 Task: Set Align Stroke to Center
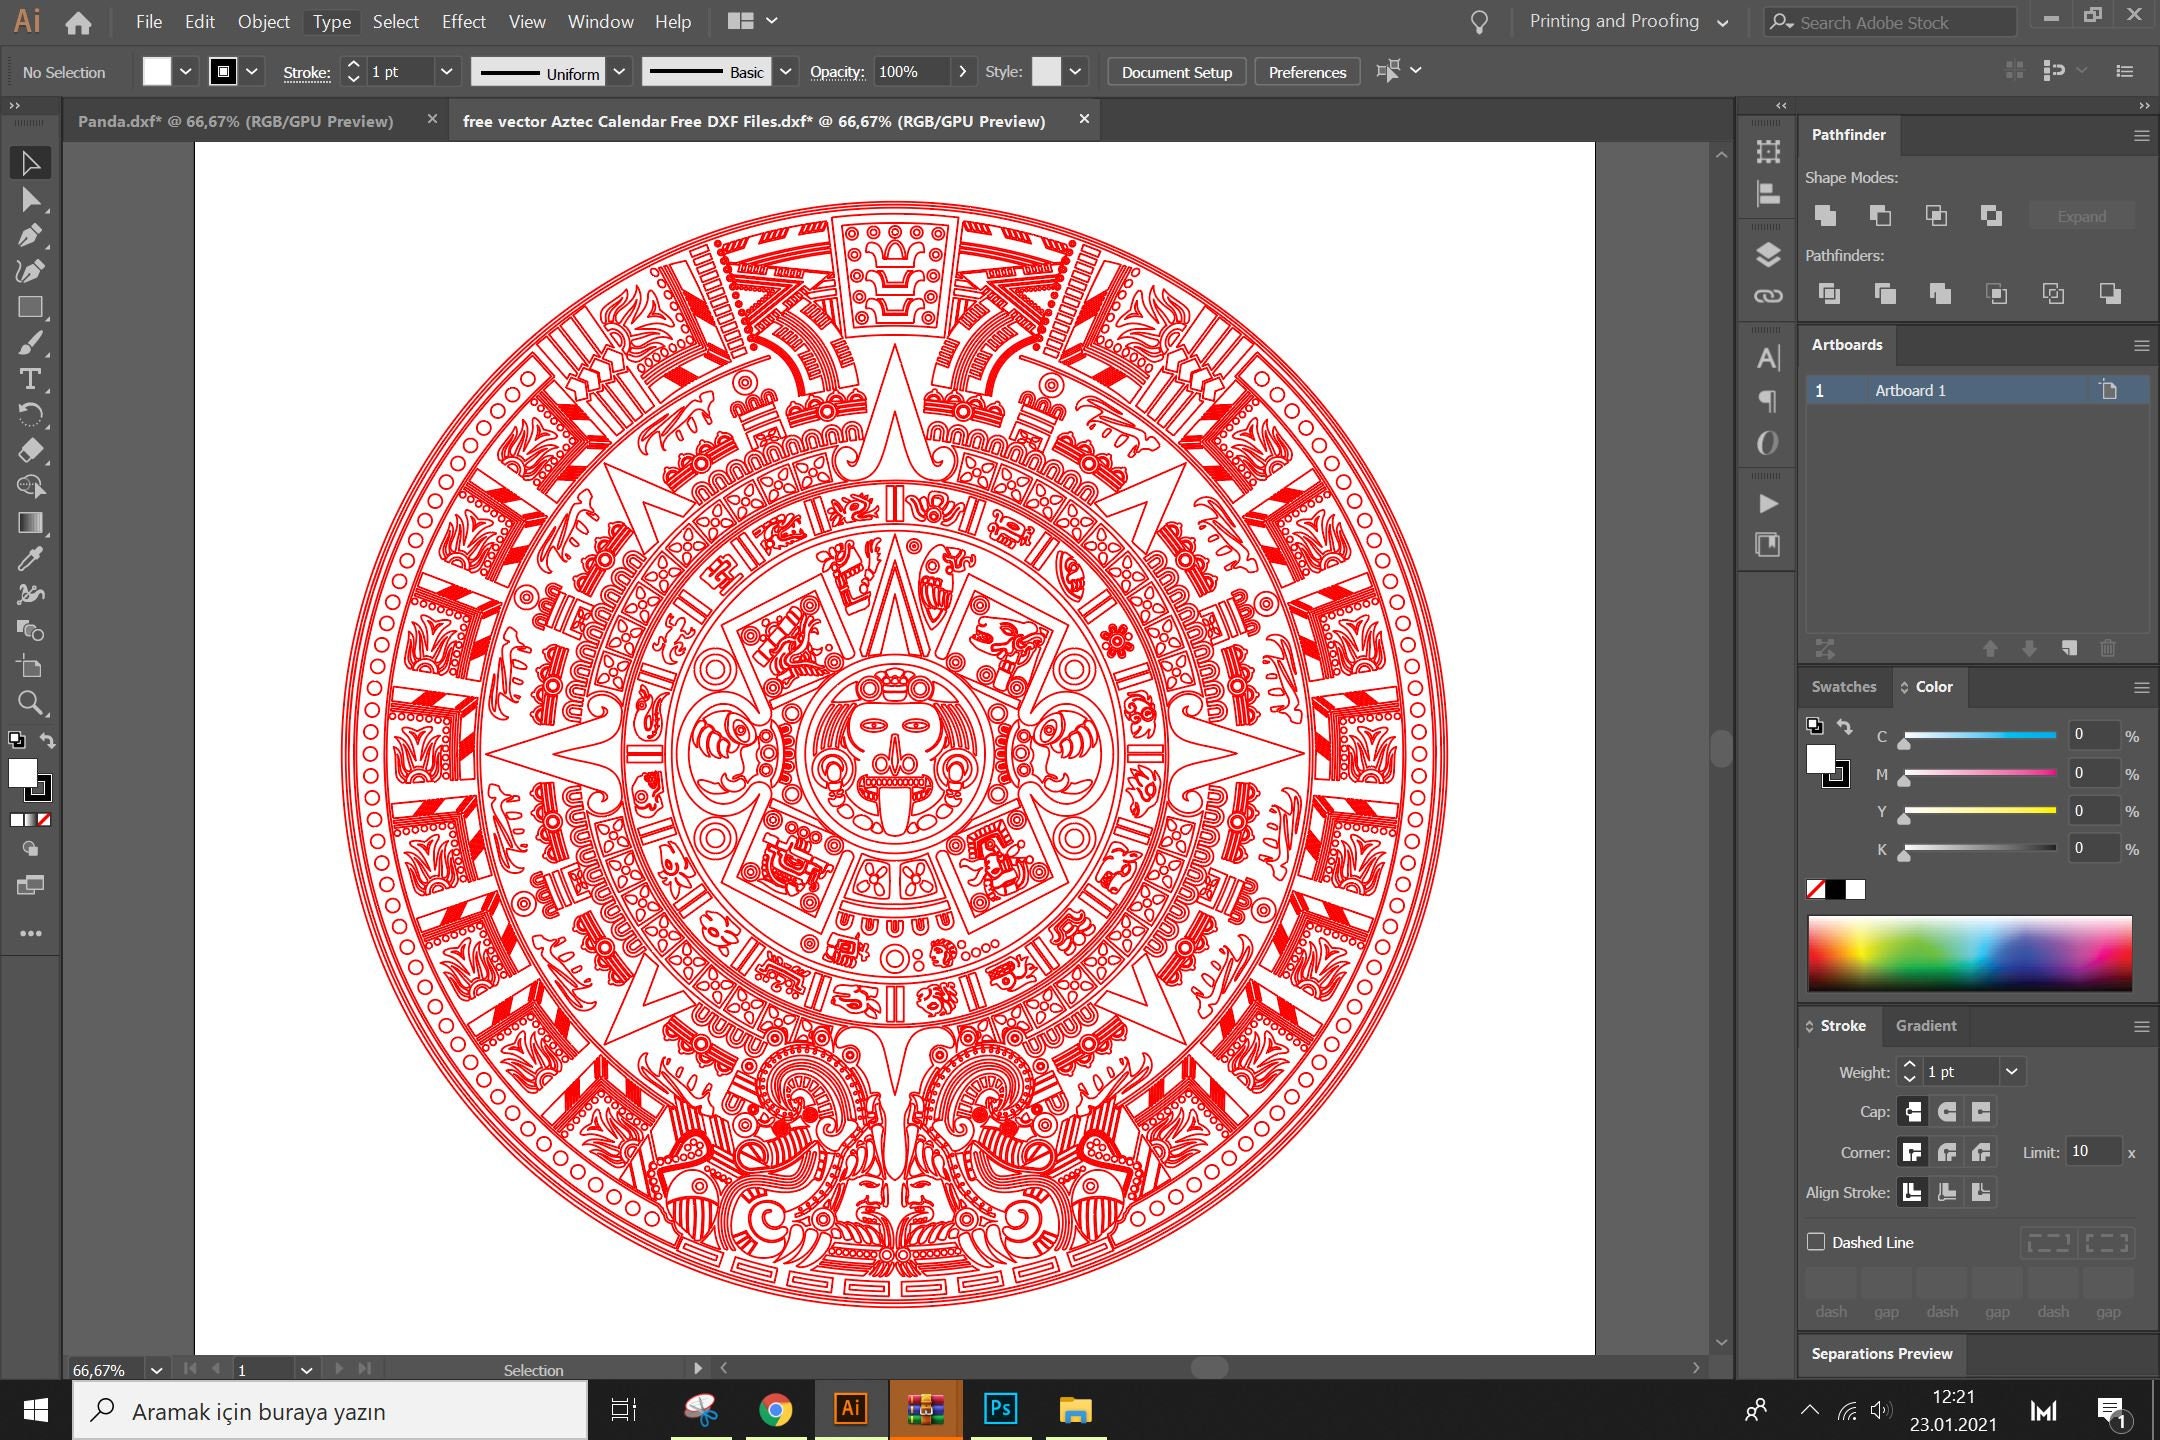click(1944, 1191)
